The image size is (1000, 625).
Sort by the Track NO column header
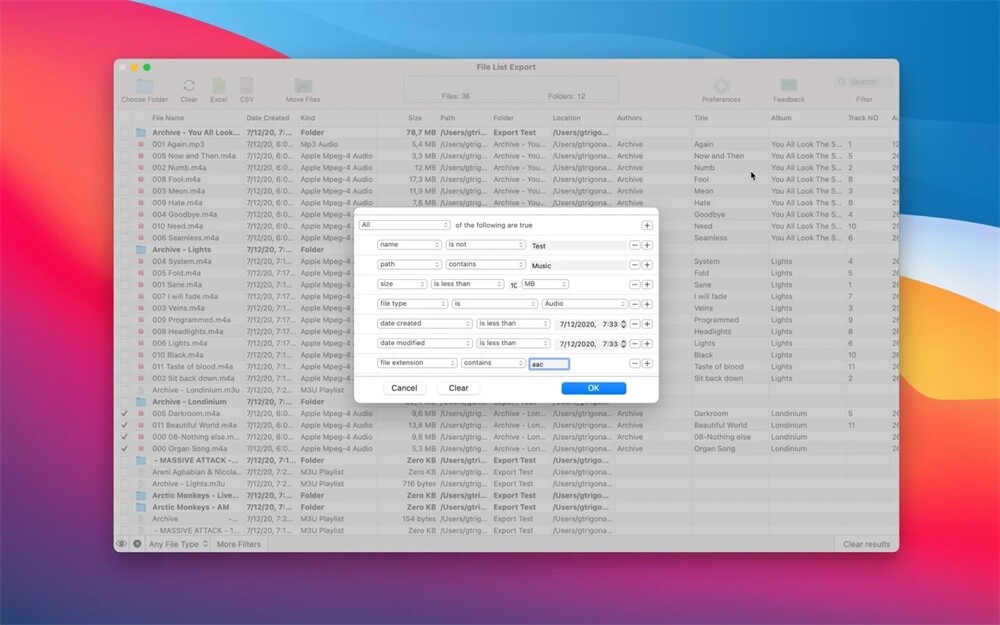coord(863,118)
